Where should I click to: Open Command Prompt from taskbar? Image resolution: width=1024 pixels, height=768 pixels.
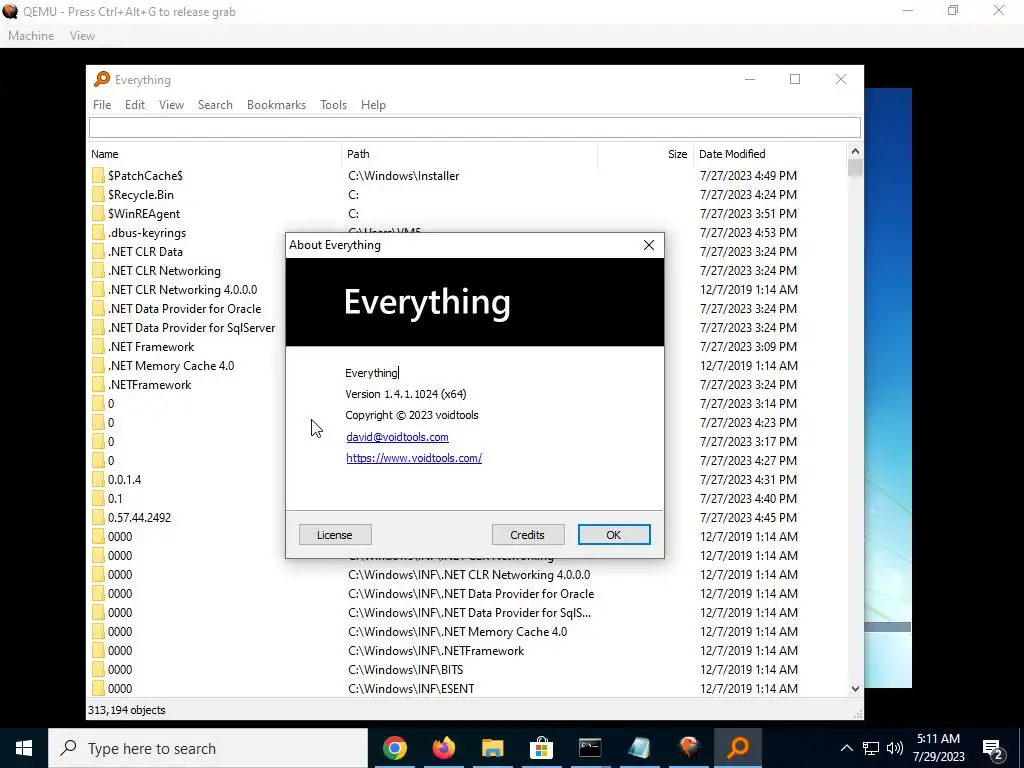pyautogui.click(x=590, y=748)
